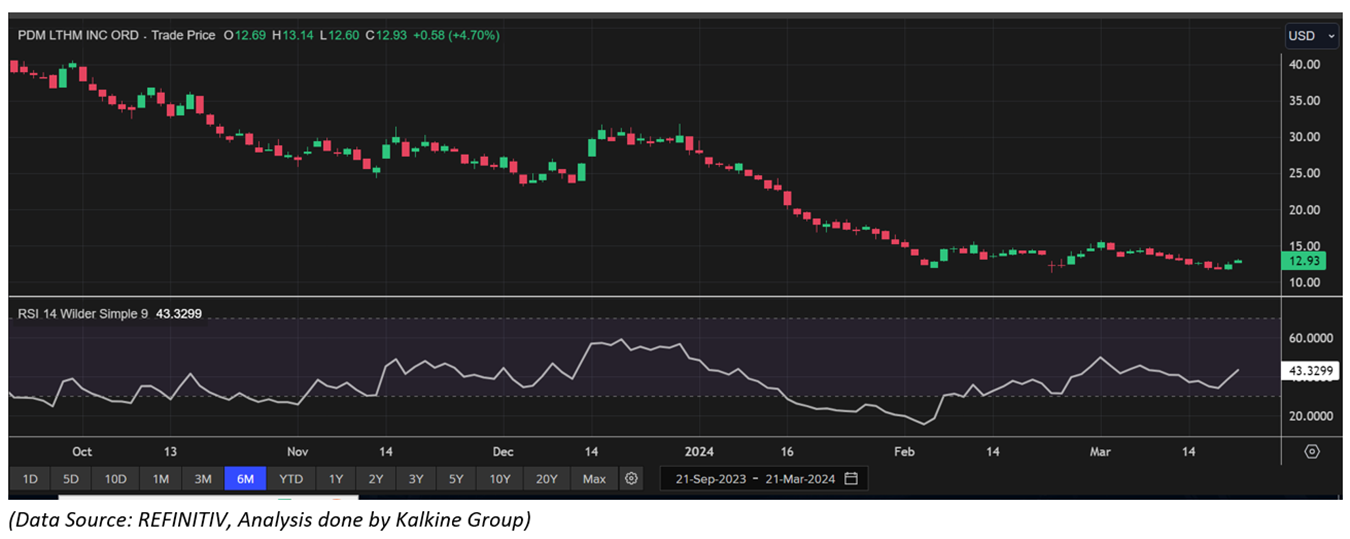Choose the 10D range button

(116, 479)
